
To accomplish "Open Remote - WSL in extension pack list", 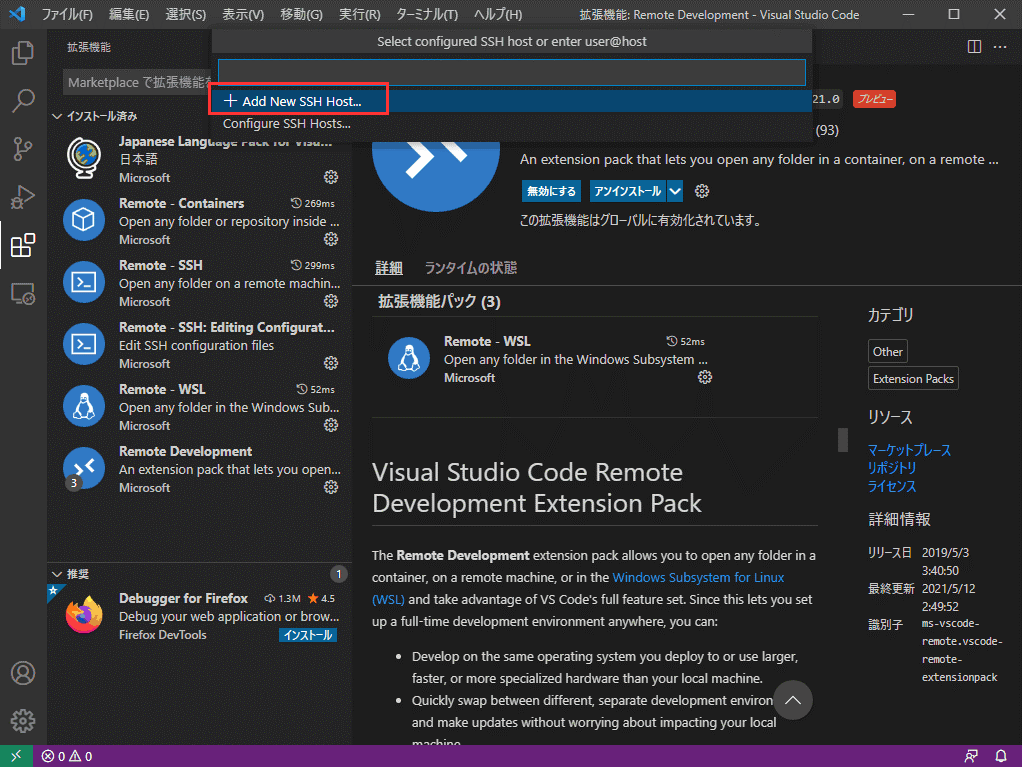I will (549, 358).
